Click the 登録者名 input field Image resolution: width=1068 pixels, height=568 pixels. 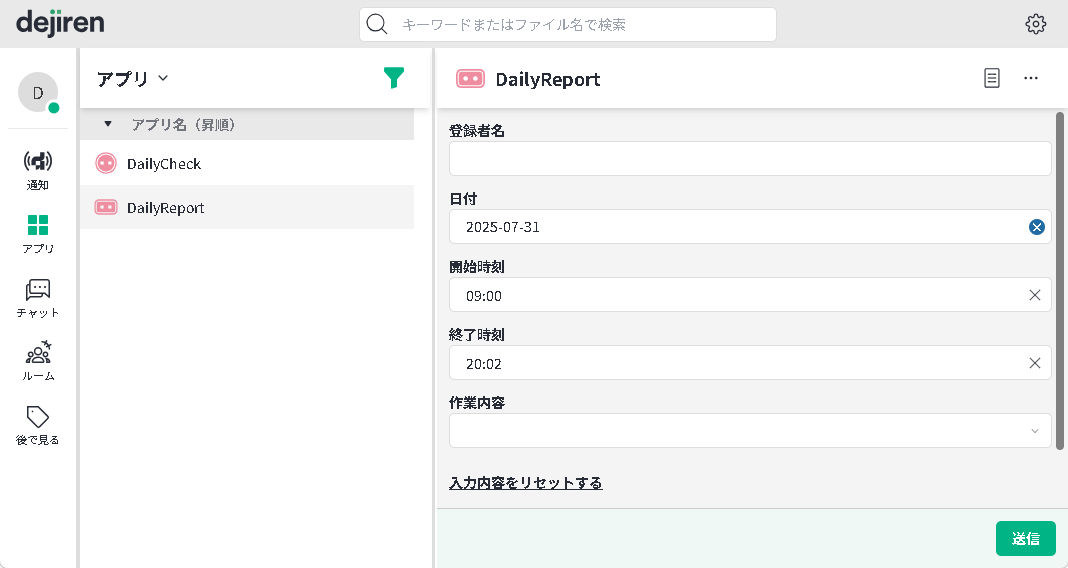[750, 159]
